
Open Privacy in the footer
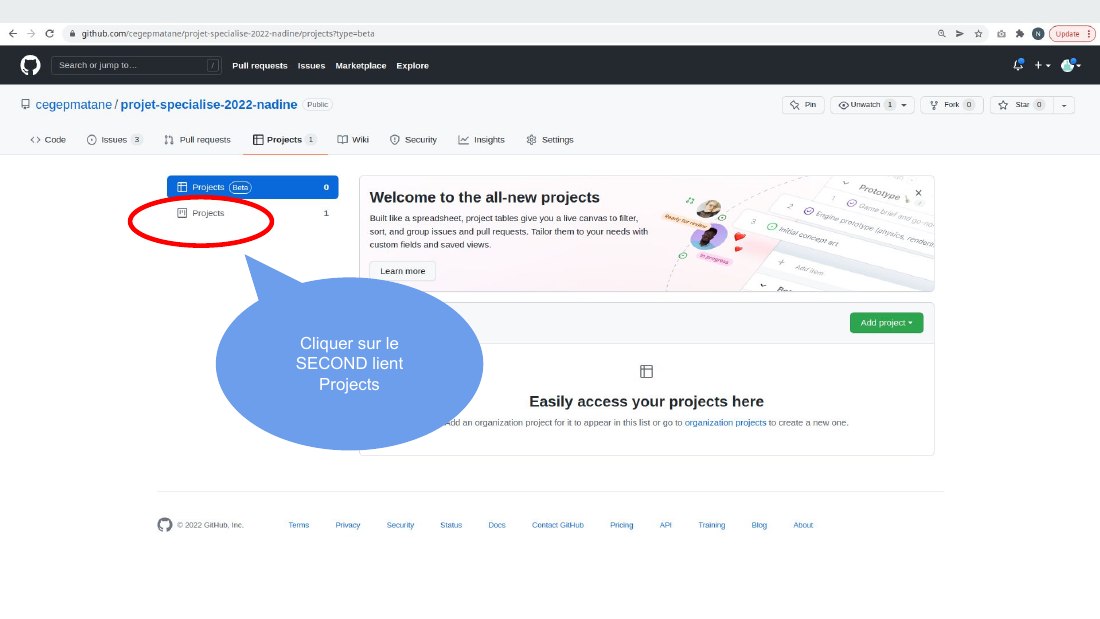tap(348, 525)
